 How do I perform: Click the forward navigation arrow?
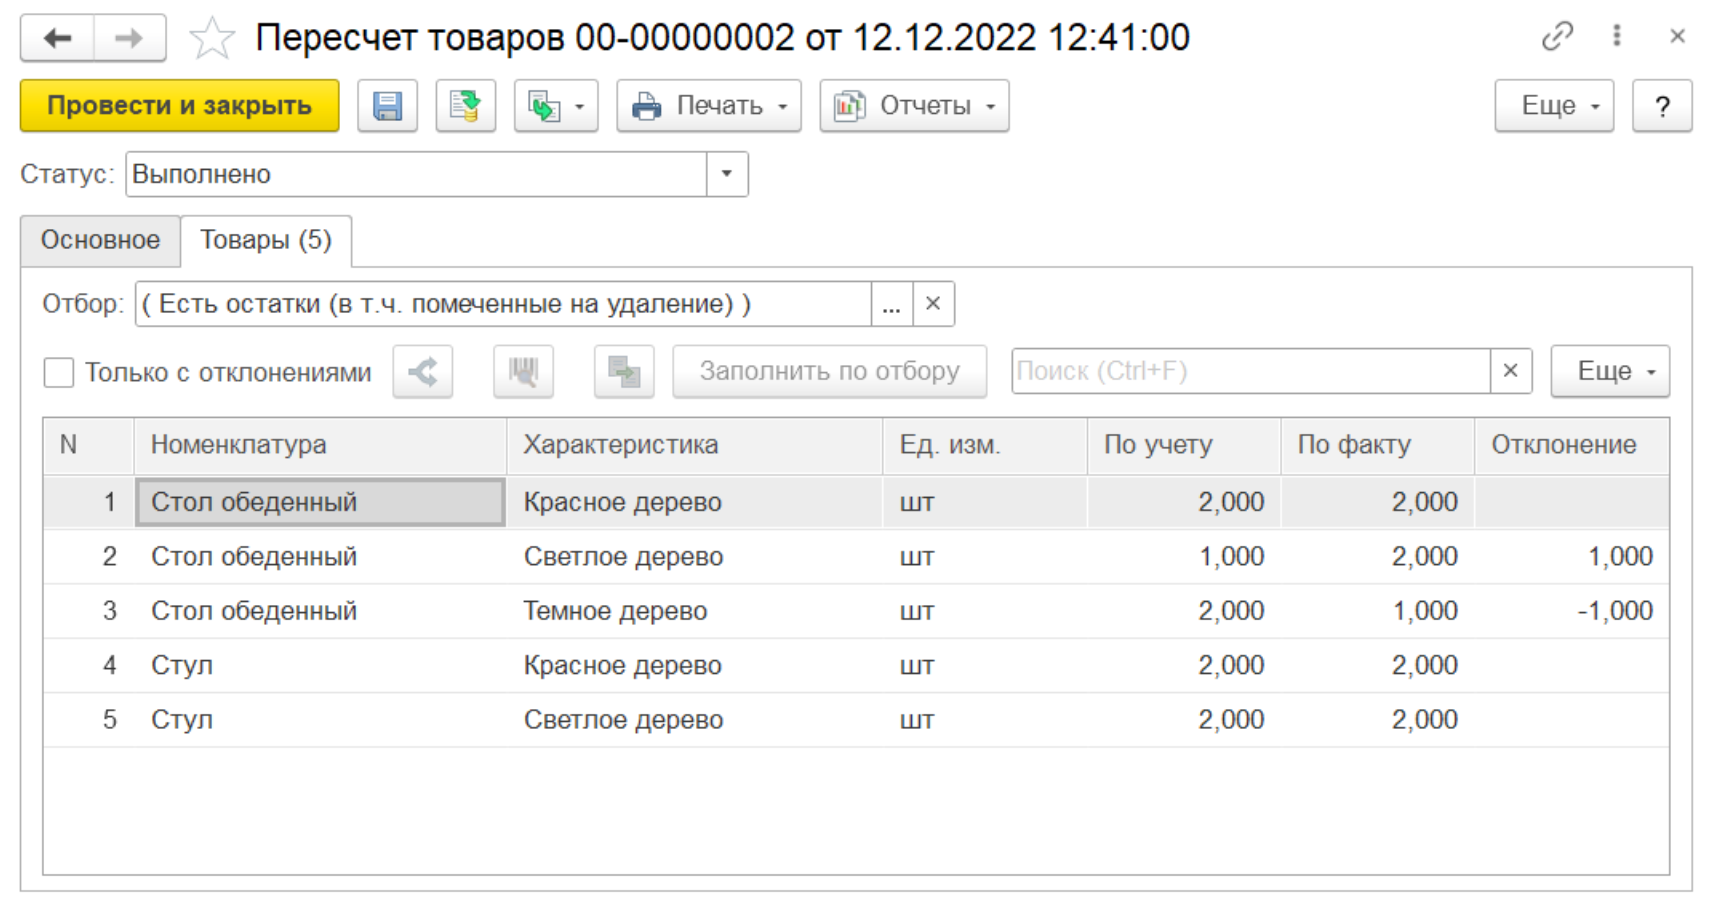click(x=129, y=39)
